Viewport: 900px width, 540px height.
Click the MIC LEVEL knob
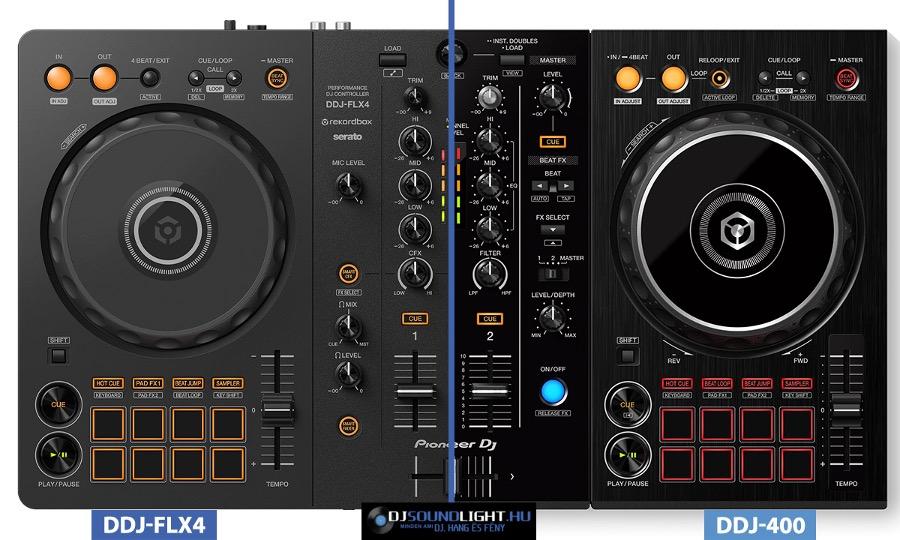(347, 184)
